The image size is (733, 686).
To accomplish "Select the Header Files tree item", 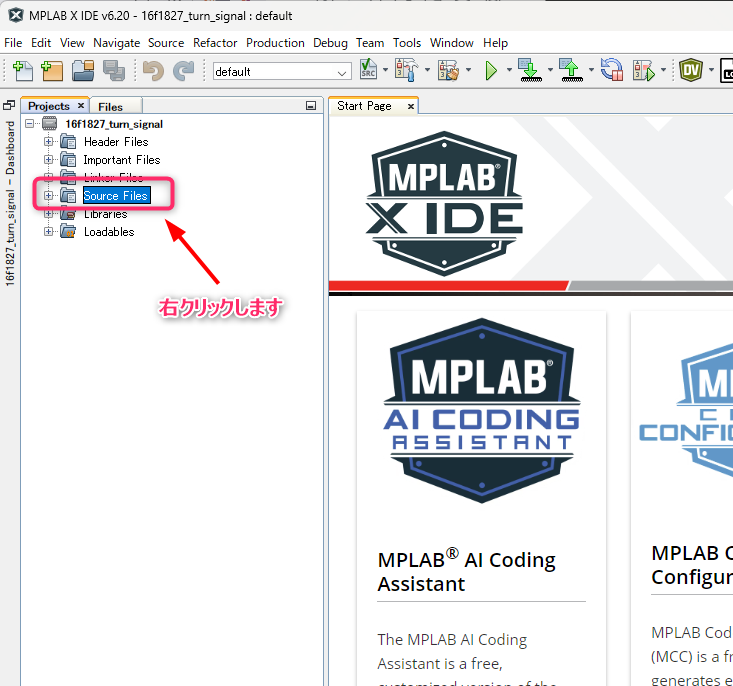I will click(x=116, y=142).
